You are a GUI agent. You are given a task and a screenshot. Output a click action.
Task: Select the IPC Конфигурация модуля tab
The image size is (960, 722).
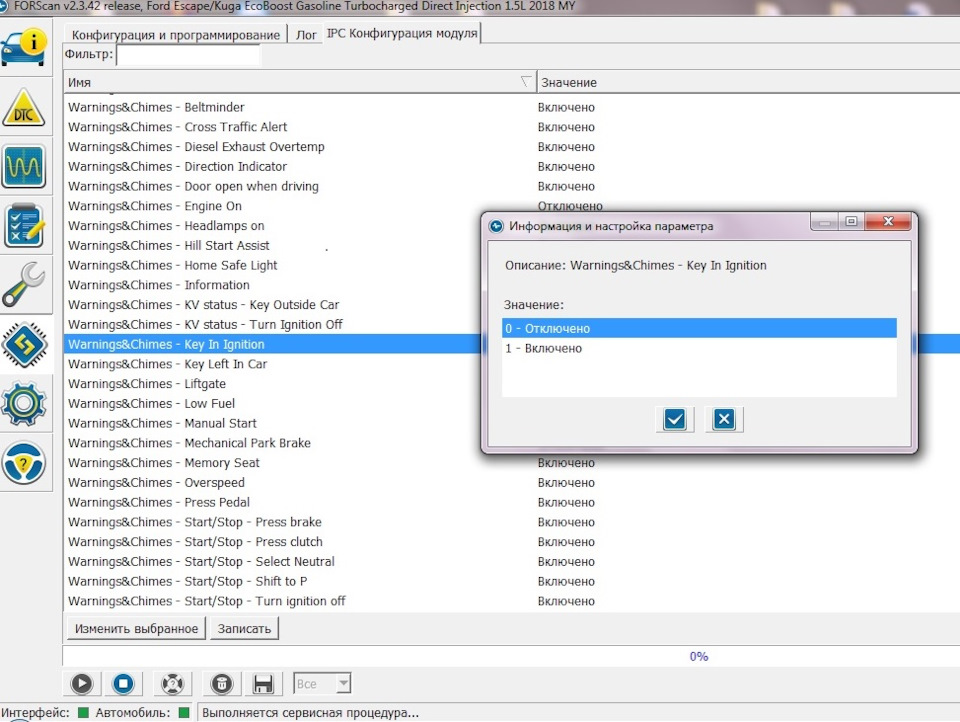point(402,33)
